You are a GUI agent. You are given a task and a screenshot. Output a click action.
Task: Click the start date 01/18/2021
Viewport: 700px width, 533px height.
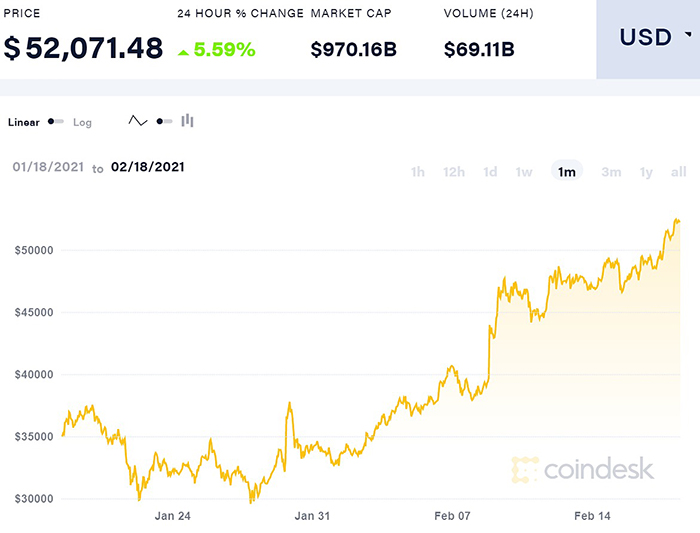pos(45,167)
